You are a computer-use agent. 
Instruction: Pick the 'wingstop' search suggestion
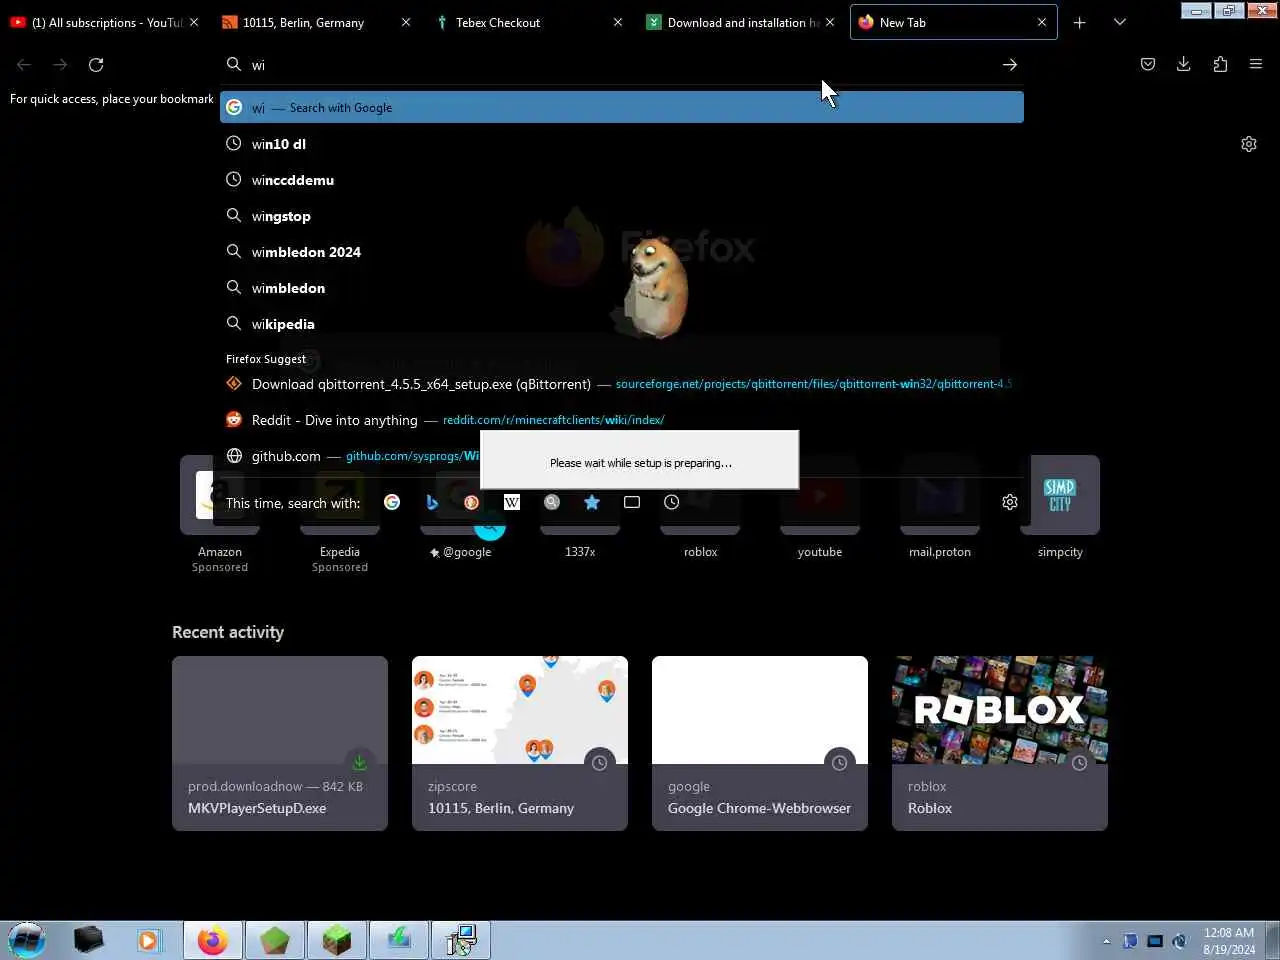[x=622, y=216]
